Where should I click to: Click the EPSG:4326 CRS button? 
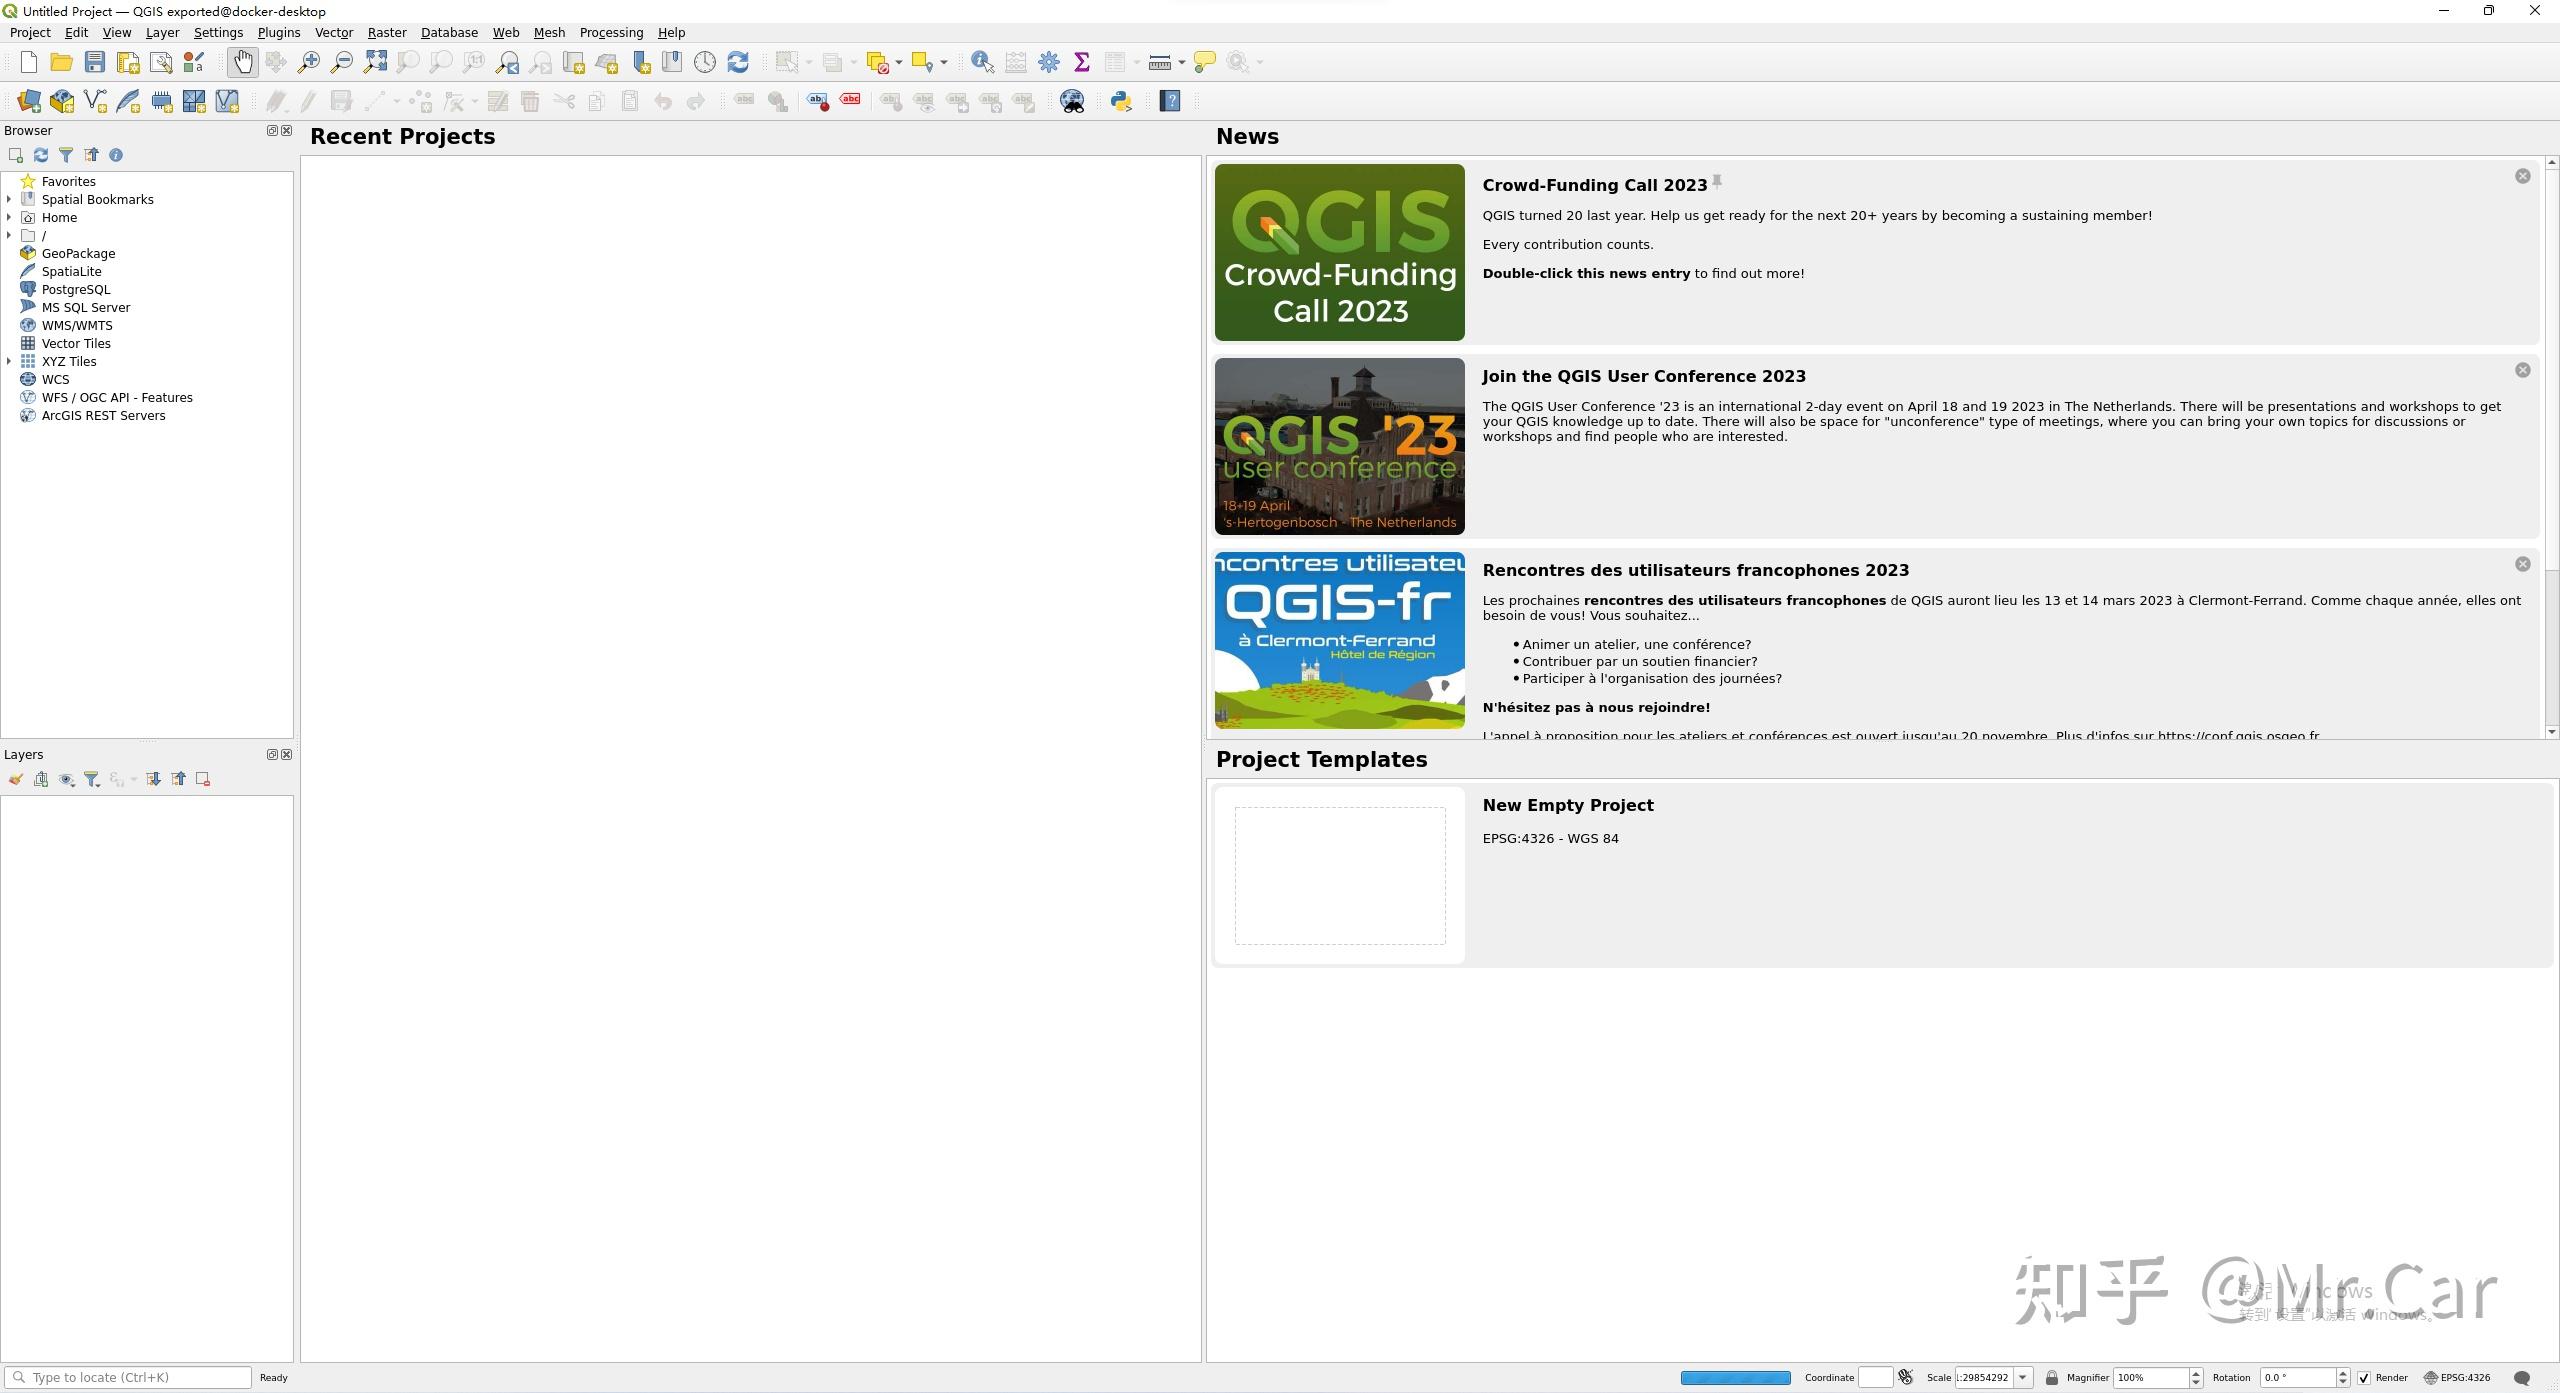point(2457,1378)
